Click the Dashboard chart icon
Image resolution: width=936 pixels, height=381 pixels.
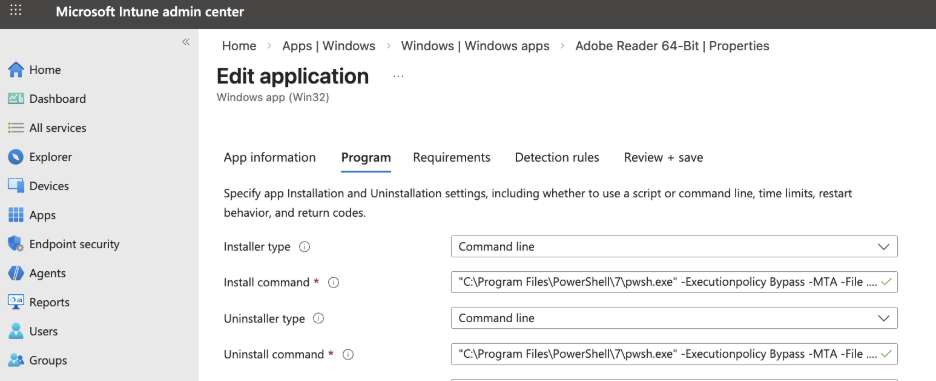coord(16,99)
